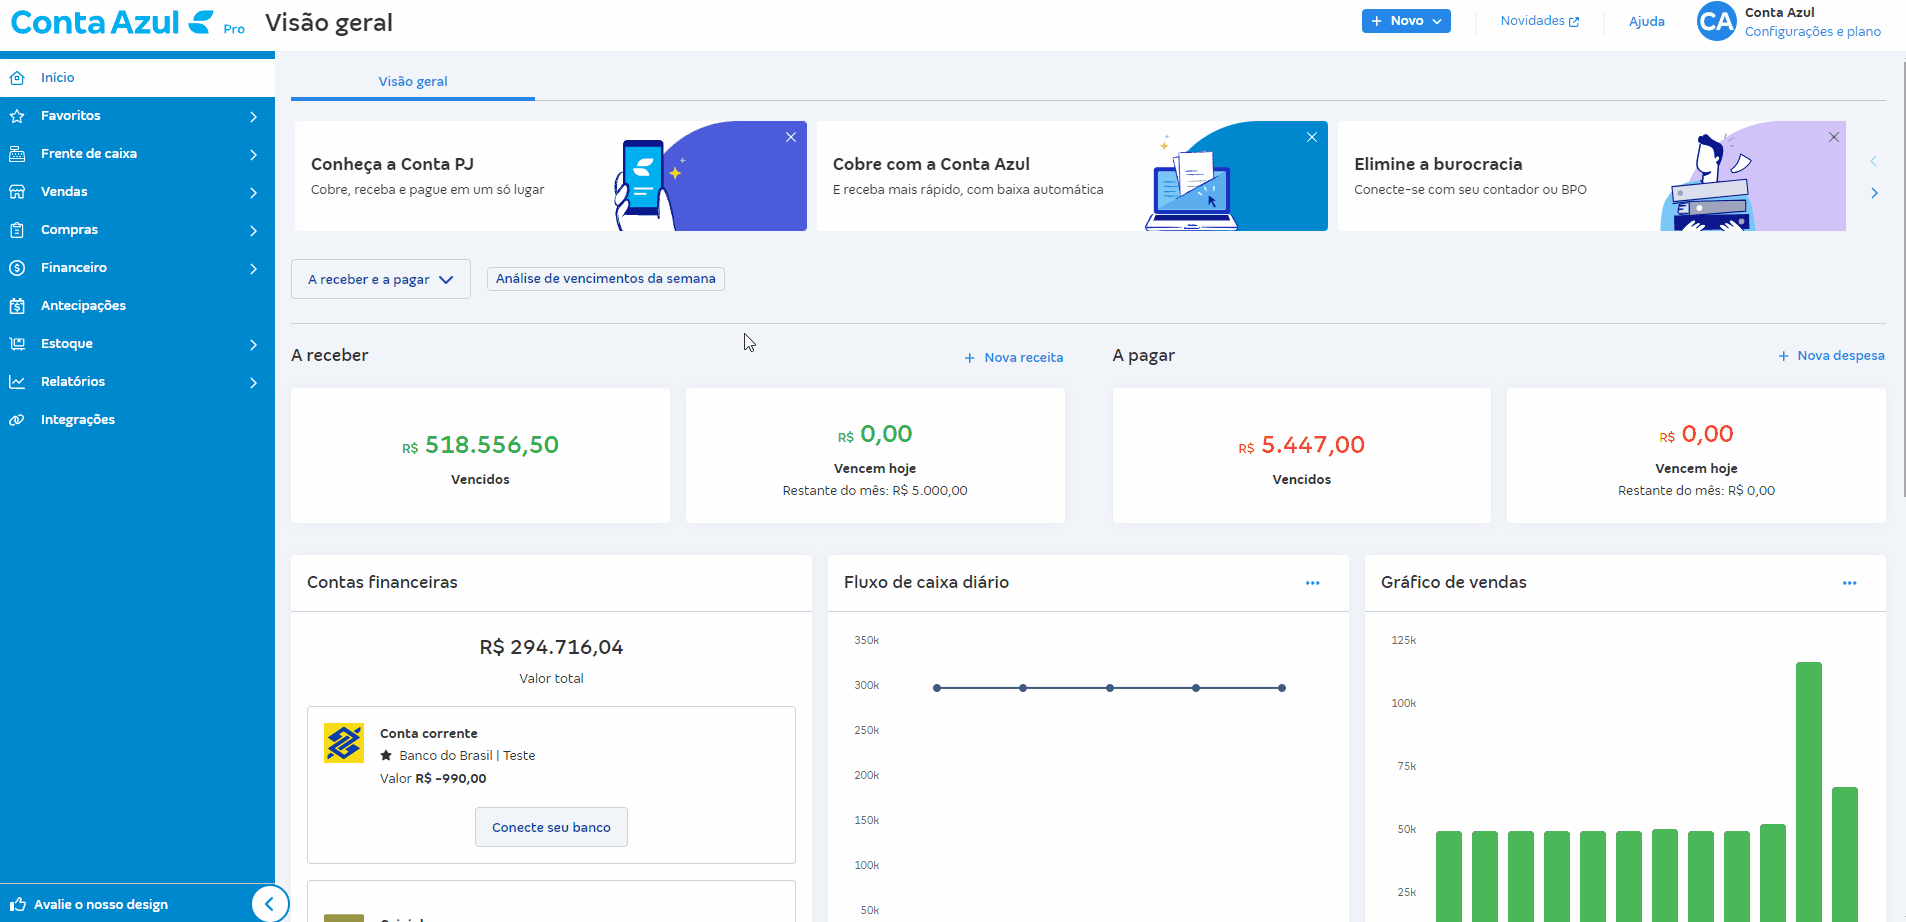Viewport: 1906px width, 922px height.
Task: Open Início in the sidebar menu
Action: [137, 78]
